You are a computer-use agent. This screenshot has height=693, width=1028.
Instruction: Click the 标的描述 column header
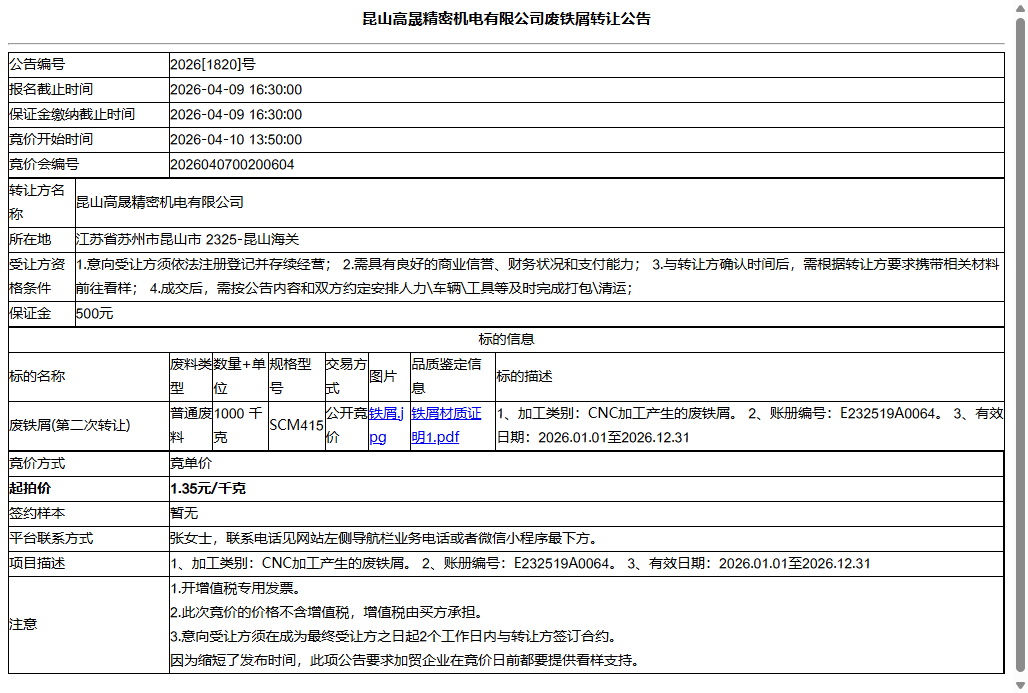pyautogui.click(x=749, y=376)
